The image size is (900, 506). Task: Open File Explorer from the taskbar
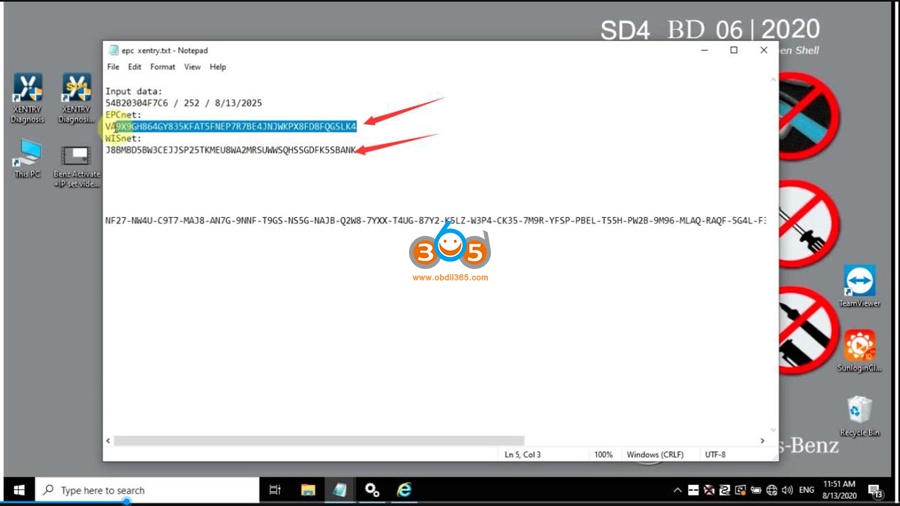click(x=308, y=491)
